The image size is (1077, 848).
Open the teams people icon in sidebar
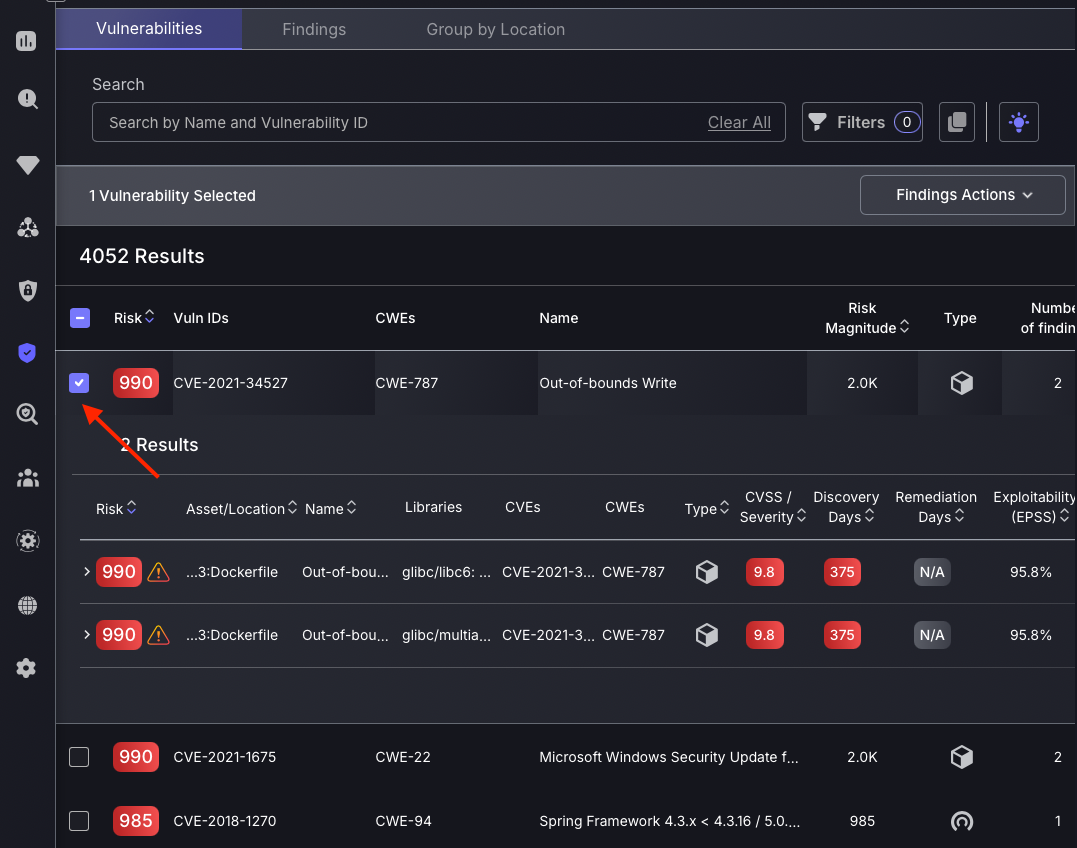(27, 478)
